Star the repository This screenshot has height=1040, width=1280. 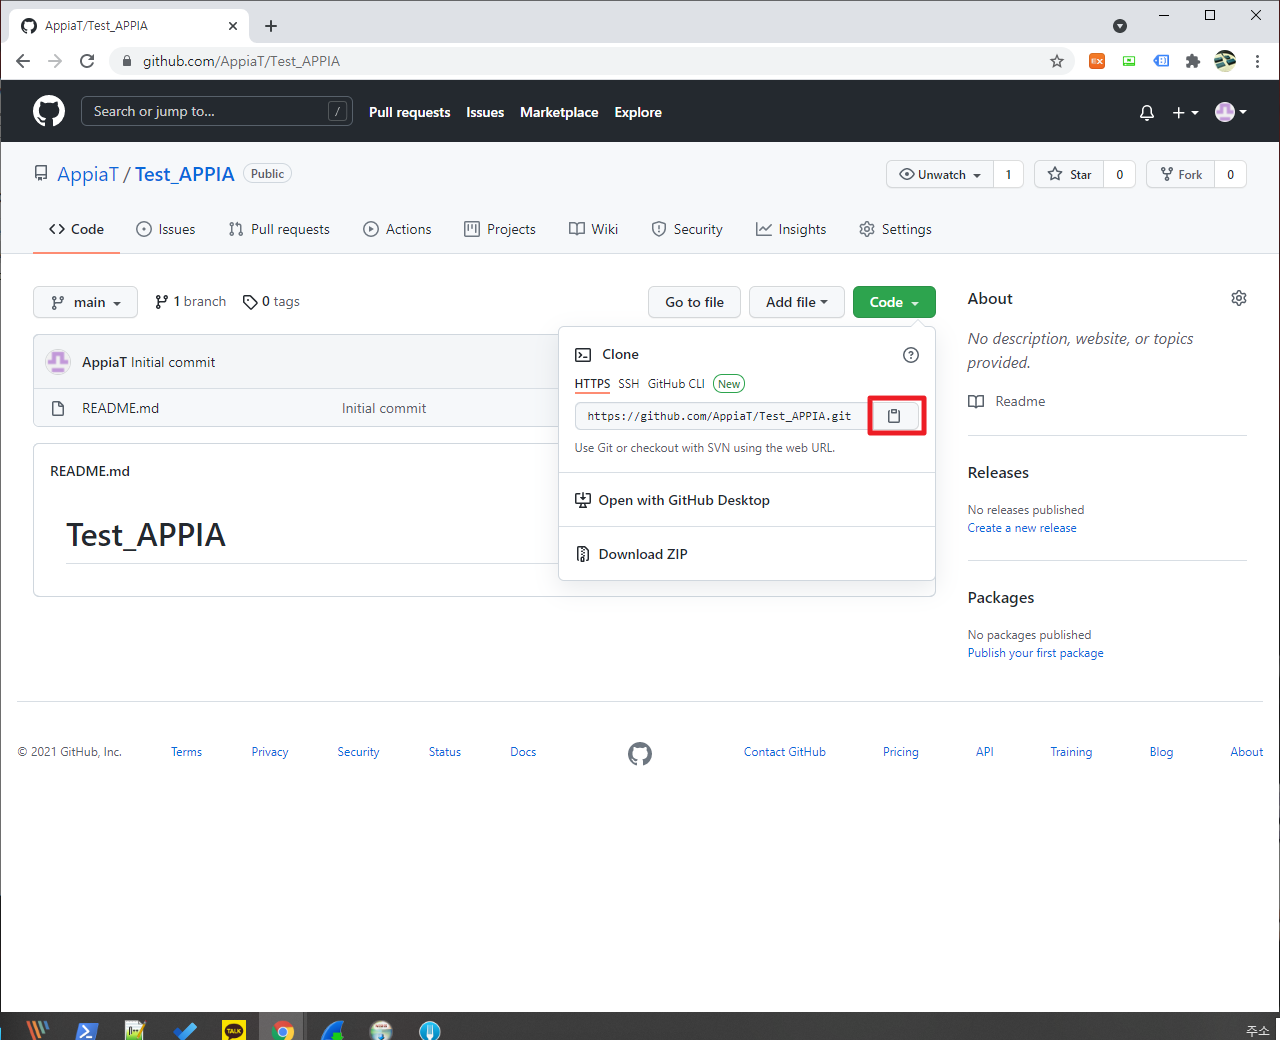coord(1069,174)
